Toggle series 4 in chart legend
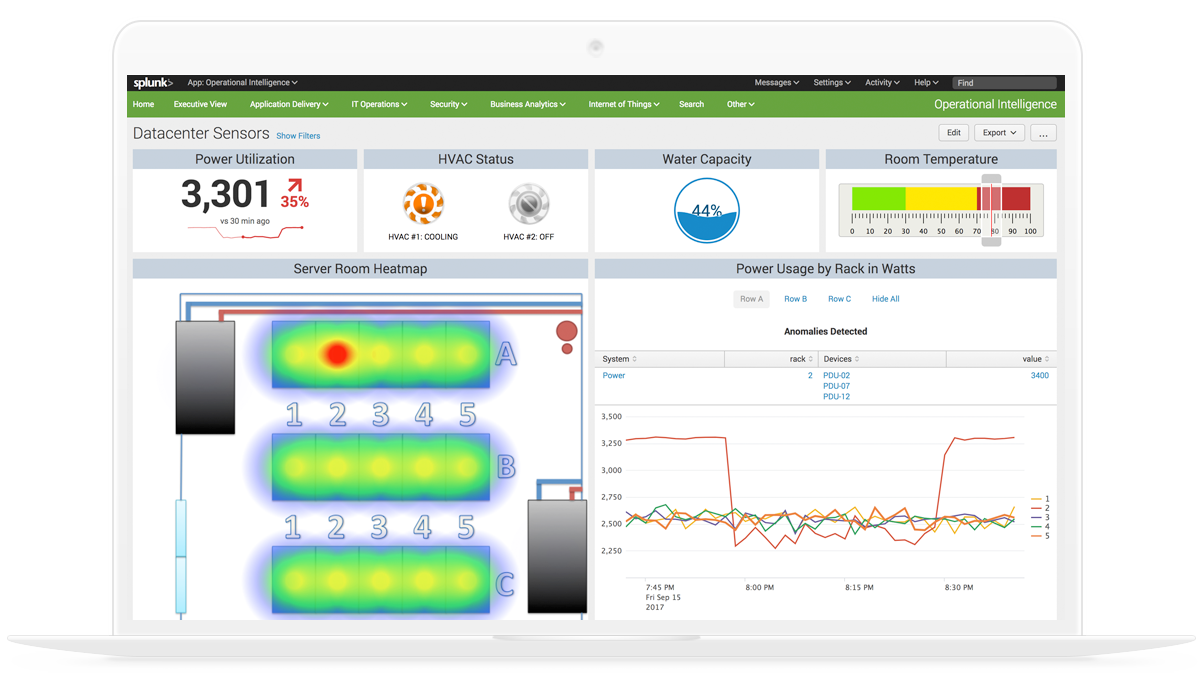 click(x=1039, y=526)
